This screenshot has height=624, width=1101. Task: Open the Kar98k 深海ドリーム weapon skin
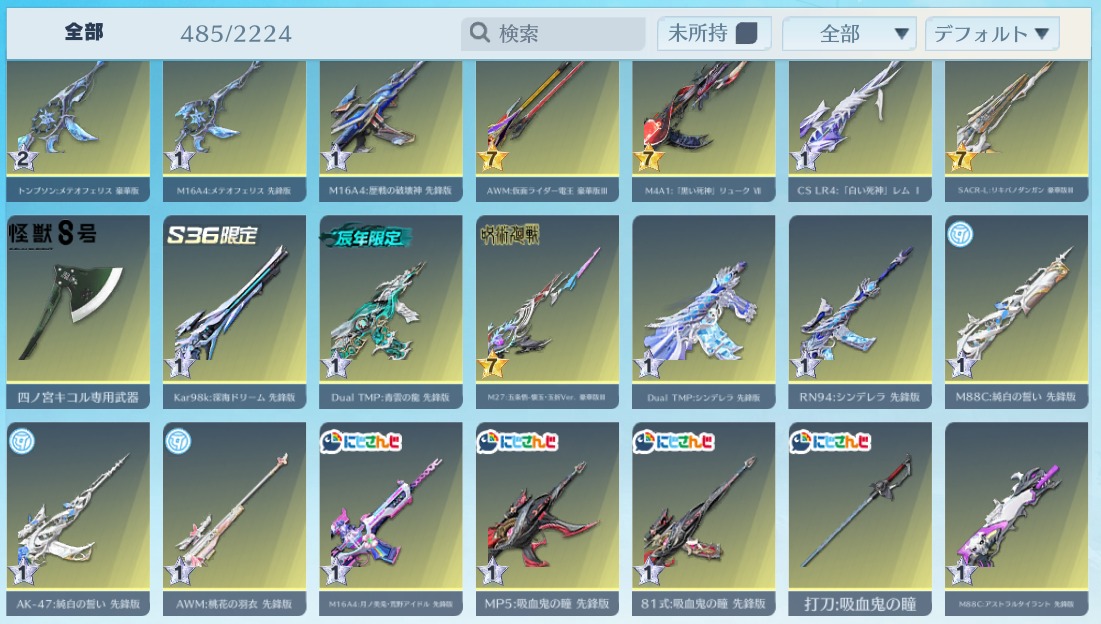click(x=235, y=311)
